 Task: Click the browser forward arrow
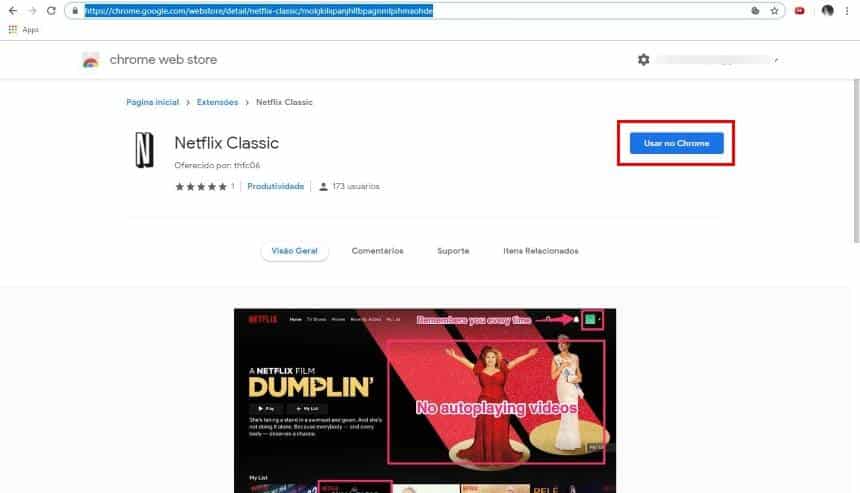[x=32, y=11]
